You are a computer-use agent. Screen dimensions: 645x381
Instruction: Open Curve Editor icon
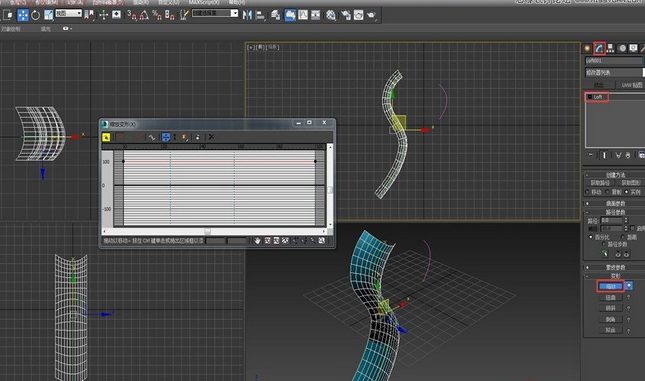click(x=303, y=15)
